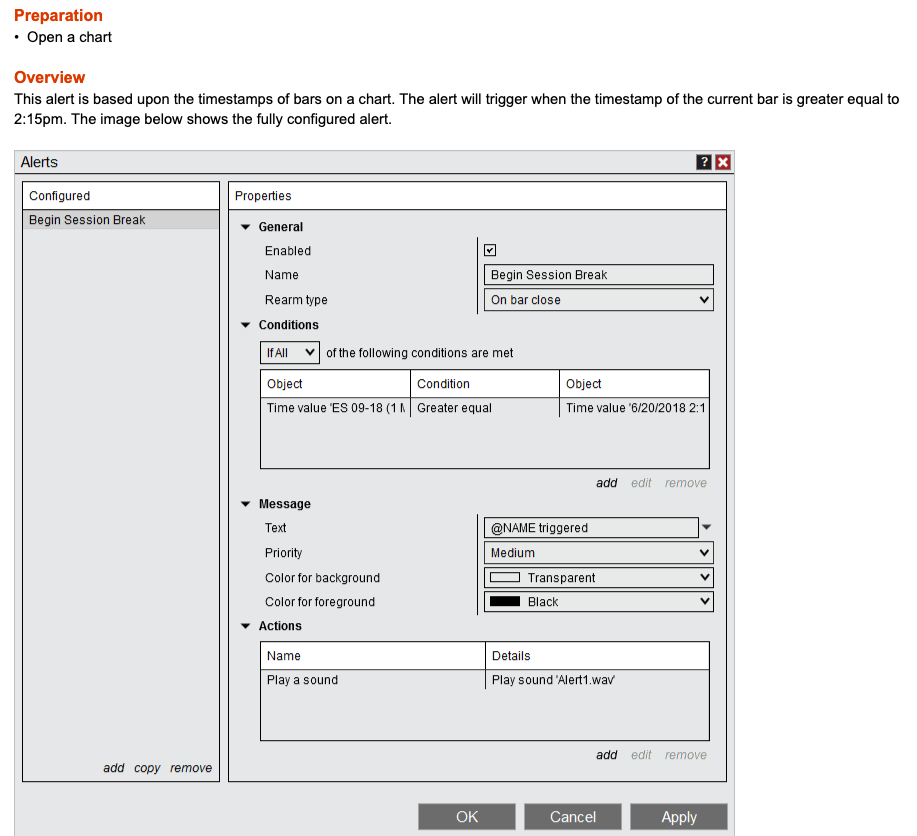
Task: Click the Play sound 'Alert1.wav' details cell
Action: (x=597, y=680)
